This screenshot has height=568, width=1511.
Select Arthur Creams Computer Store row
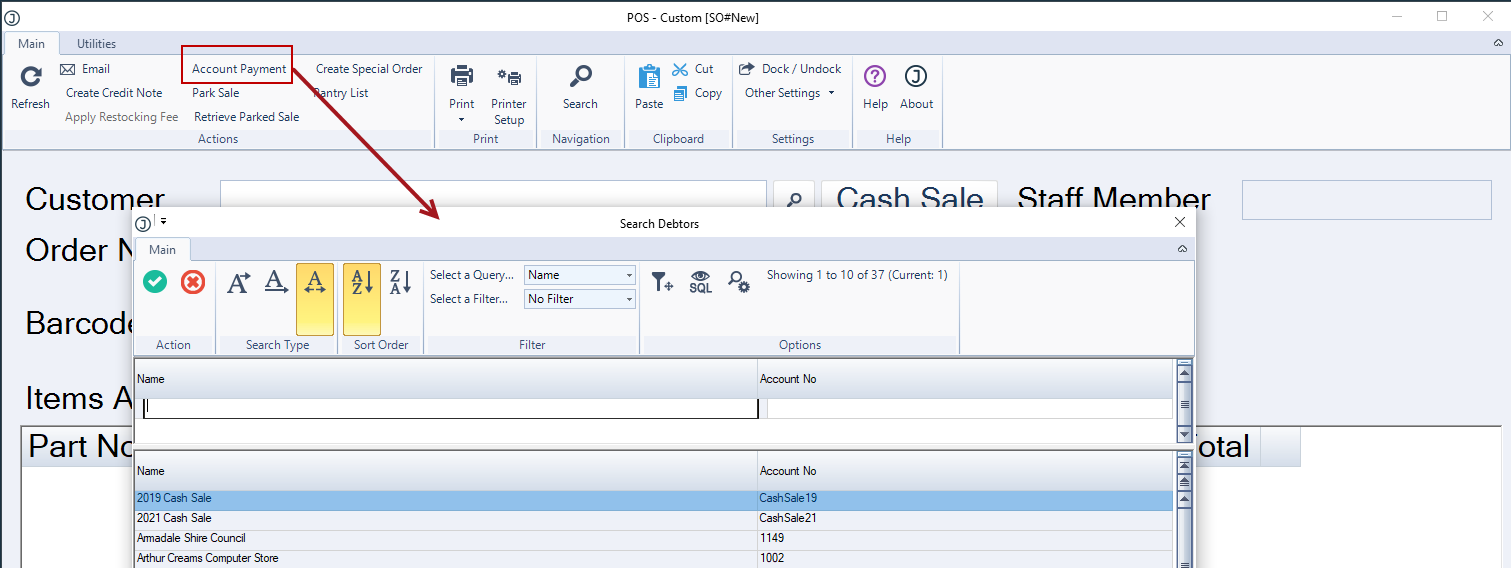coord(654,558)
